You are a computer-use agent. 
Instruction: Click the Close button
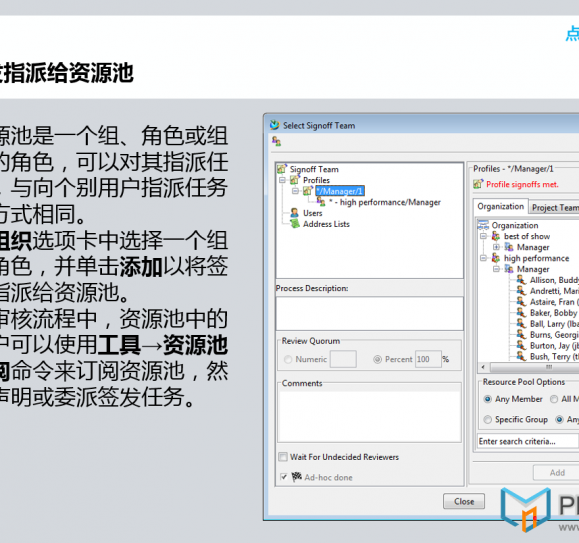(464, 501)
